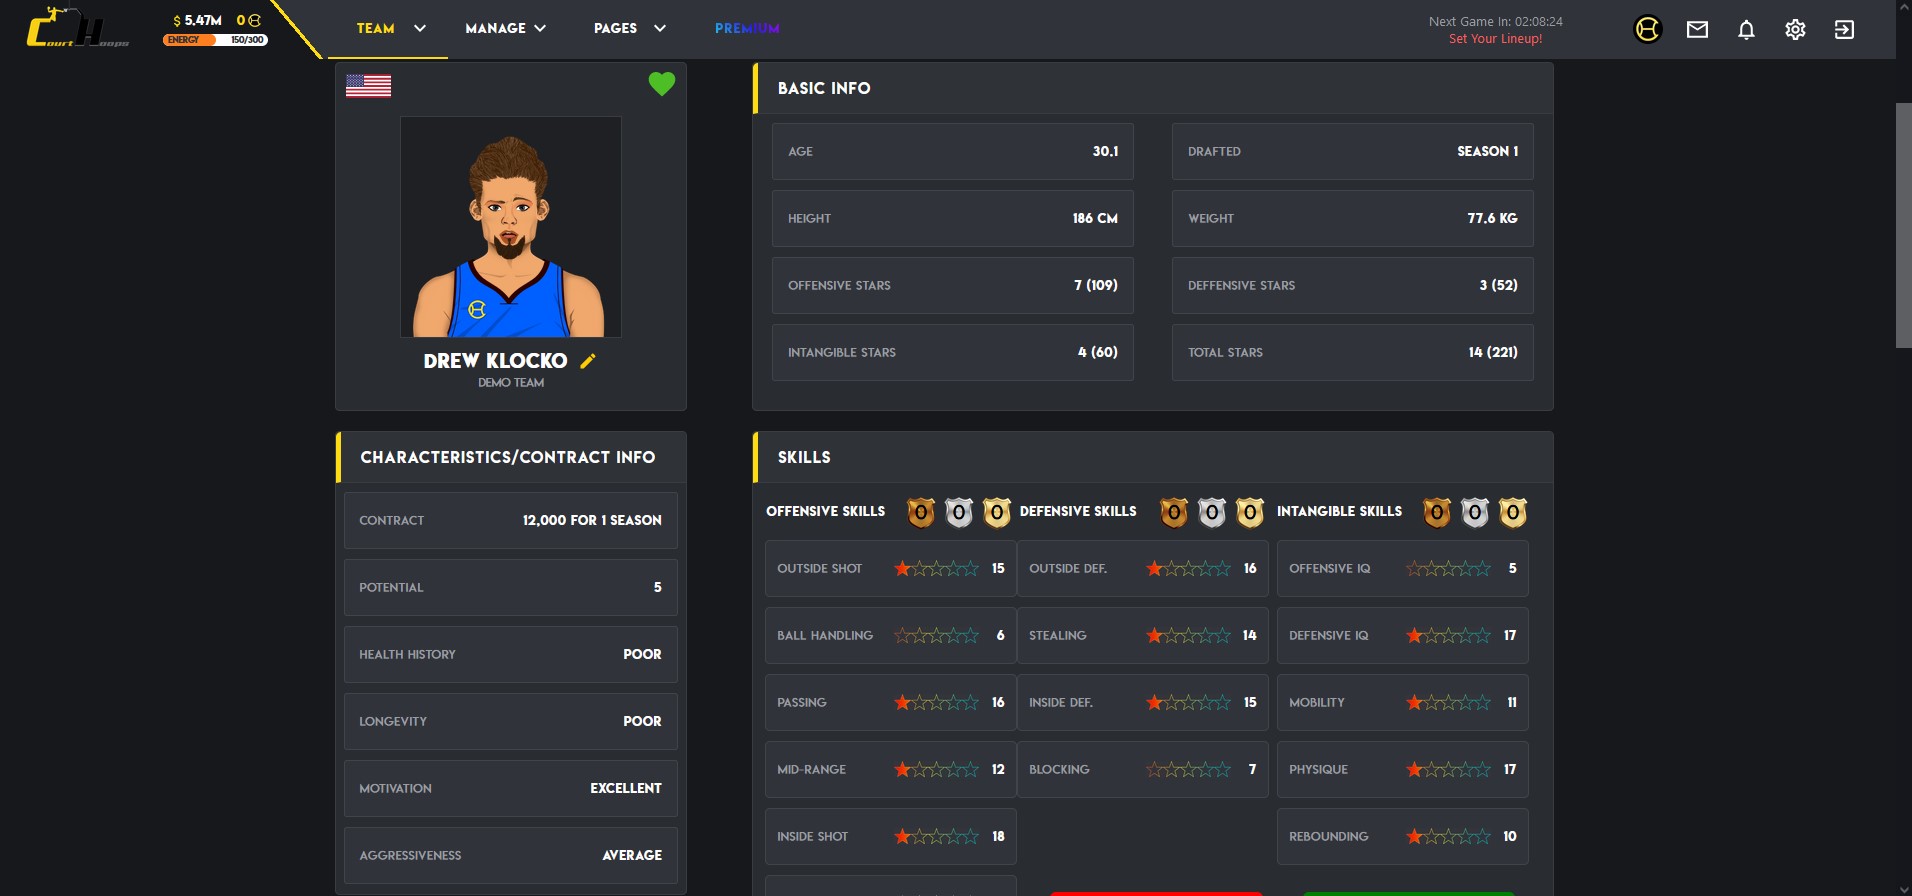Select the Motivation Excellent row
Viewport: 1912px width, 896px height.
511,788
